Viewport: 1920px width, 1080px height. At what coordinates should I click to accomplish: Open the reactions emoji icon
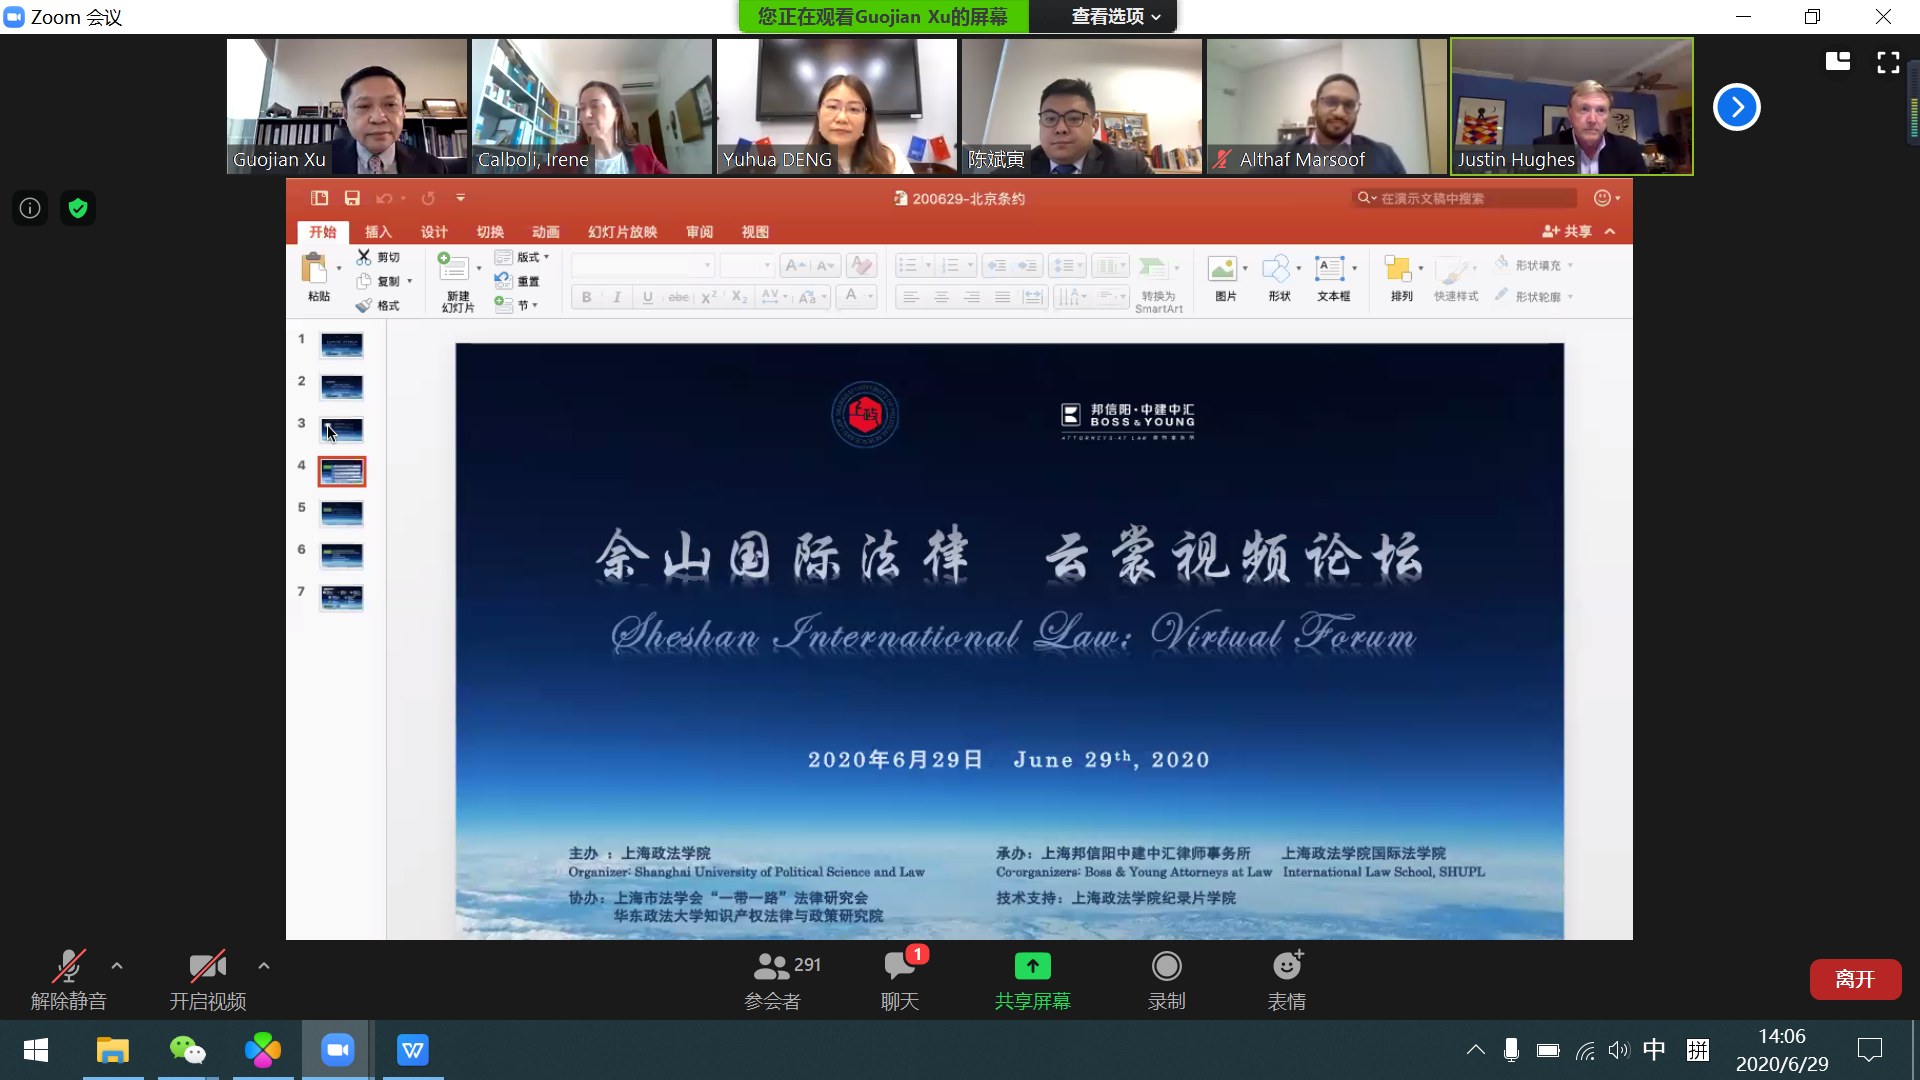click(x=1286, y=966)
